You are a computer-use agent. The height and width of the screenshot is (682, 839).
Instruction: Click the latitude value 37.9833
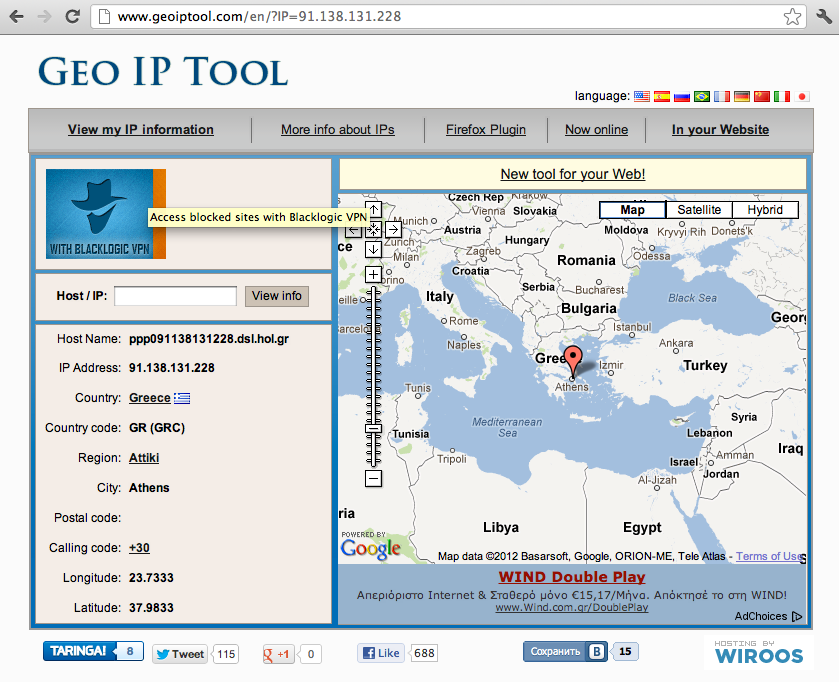[151, 608]
